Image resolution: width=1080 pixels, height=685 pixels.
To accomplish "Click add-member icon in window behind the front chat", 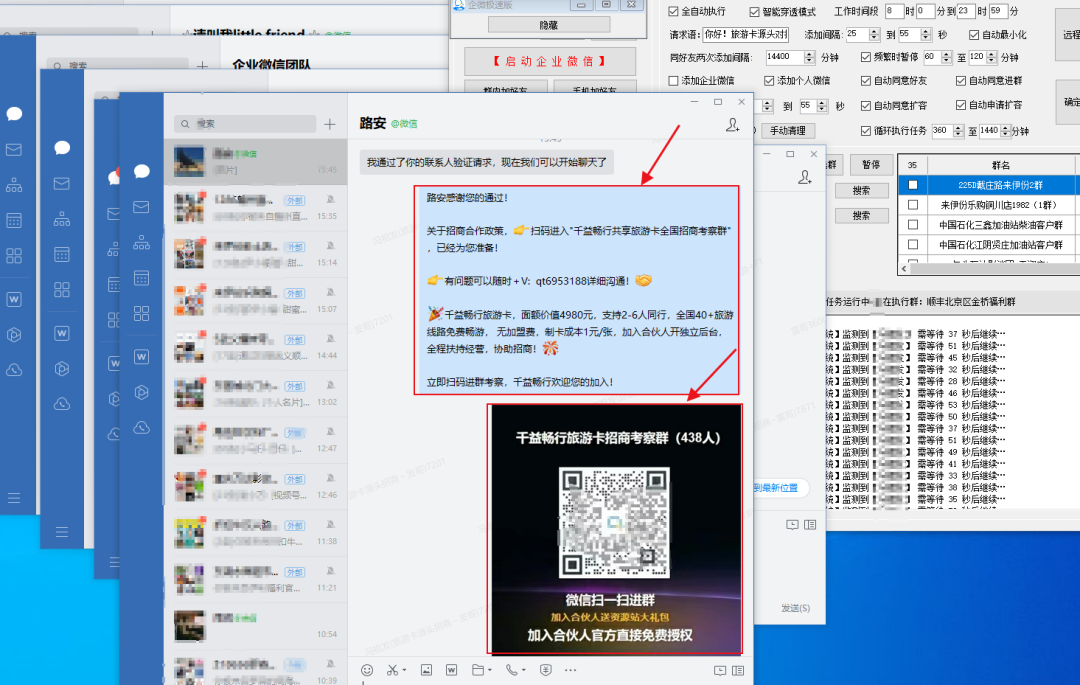I will click(804, 178).
